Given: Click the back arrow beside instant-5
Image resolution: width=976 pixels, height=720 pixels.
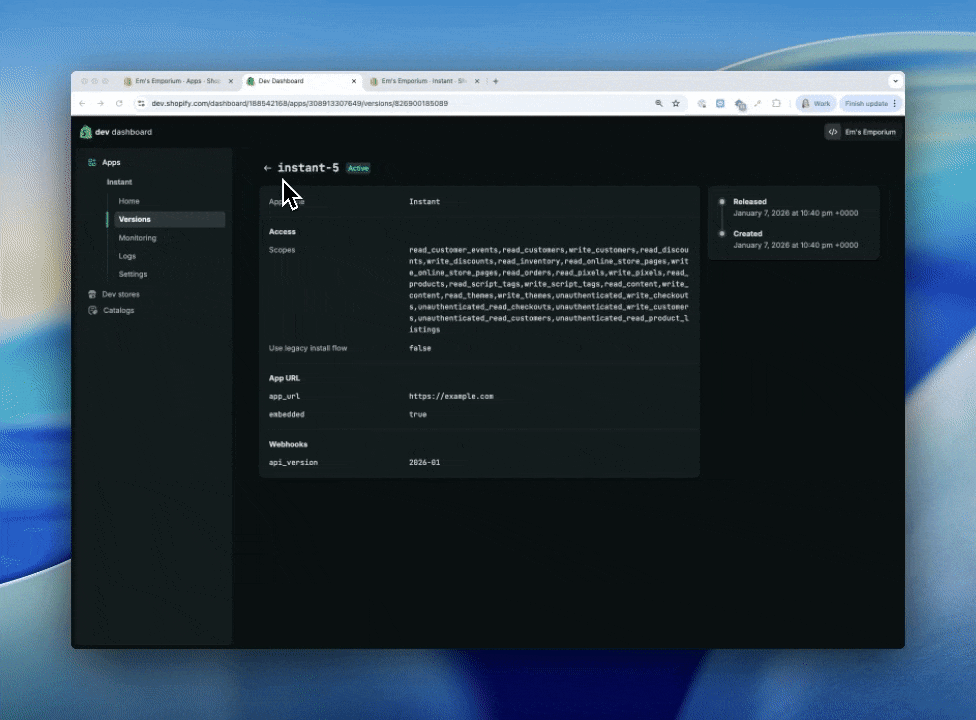Looking at the screenshot, I should 267,168.
